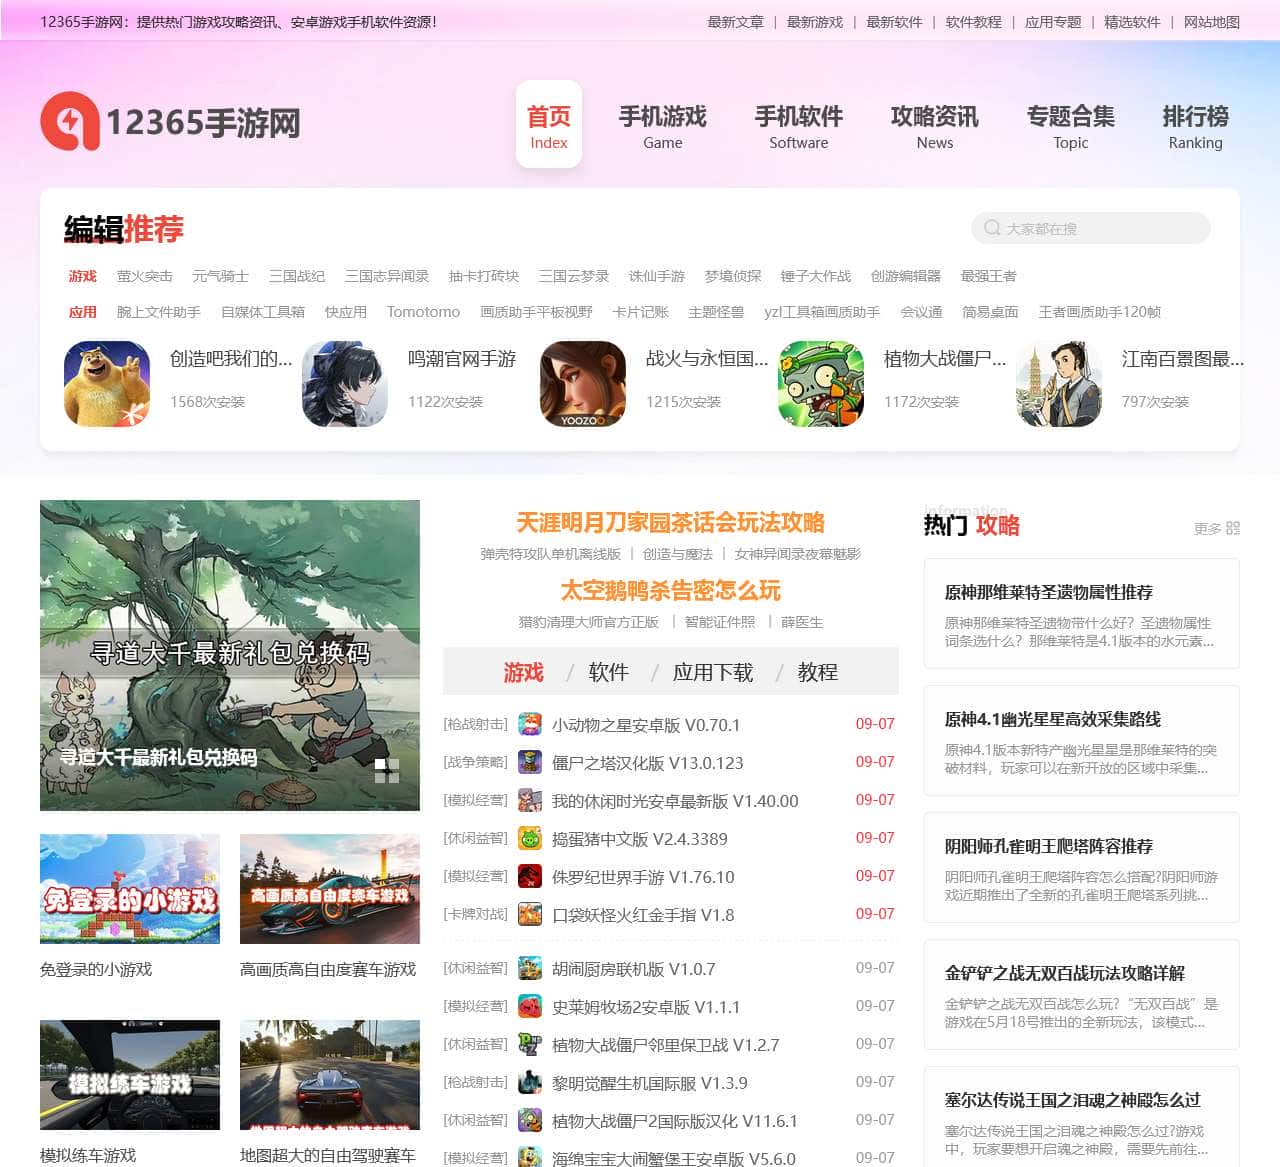Switch the list to the 应用下载 tab

point(713,672)
